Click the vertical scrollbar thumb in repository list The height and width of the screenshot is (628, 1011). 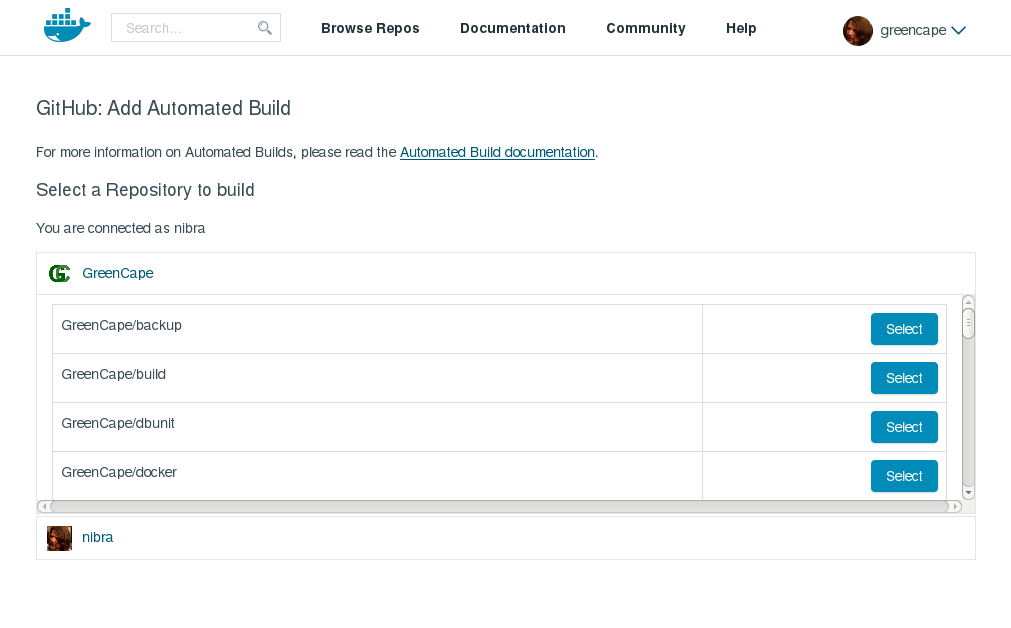coord(968,323)
